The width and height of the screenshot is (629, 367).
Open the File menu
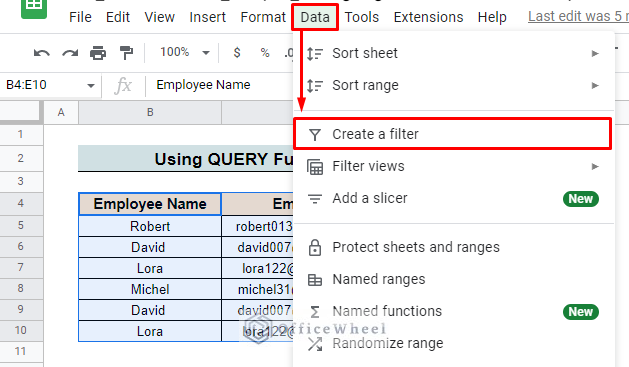tap(80, 17)
